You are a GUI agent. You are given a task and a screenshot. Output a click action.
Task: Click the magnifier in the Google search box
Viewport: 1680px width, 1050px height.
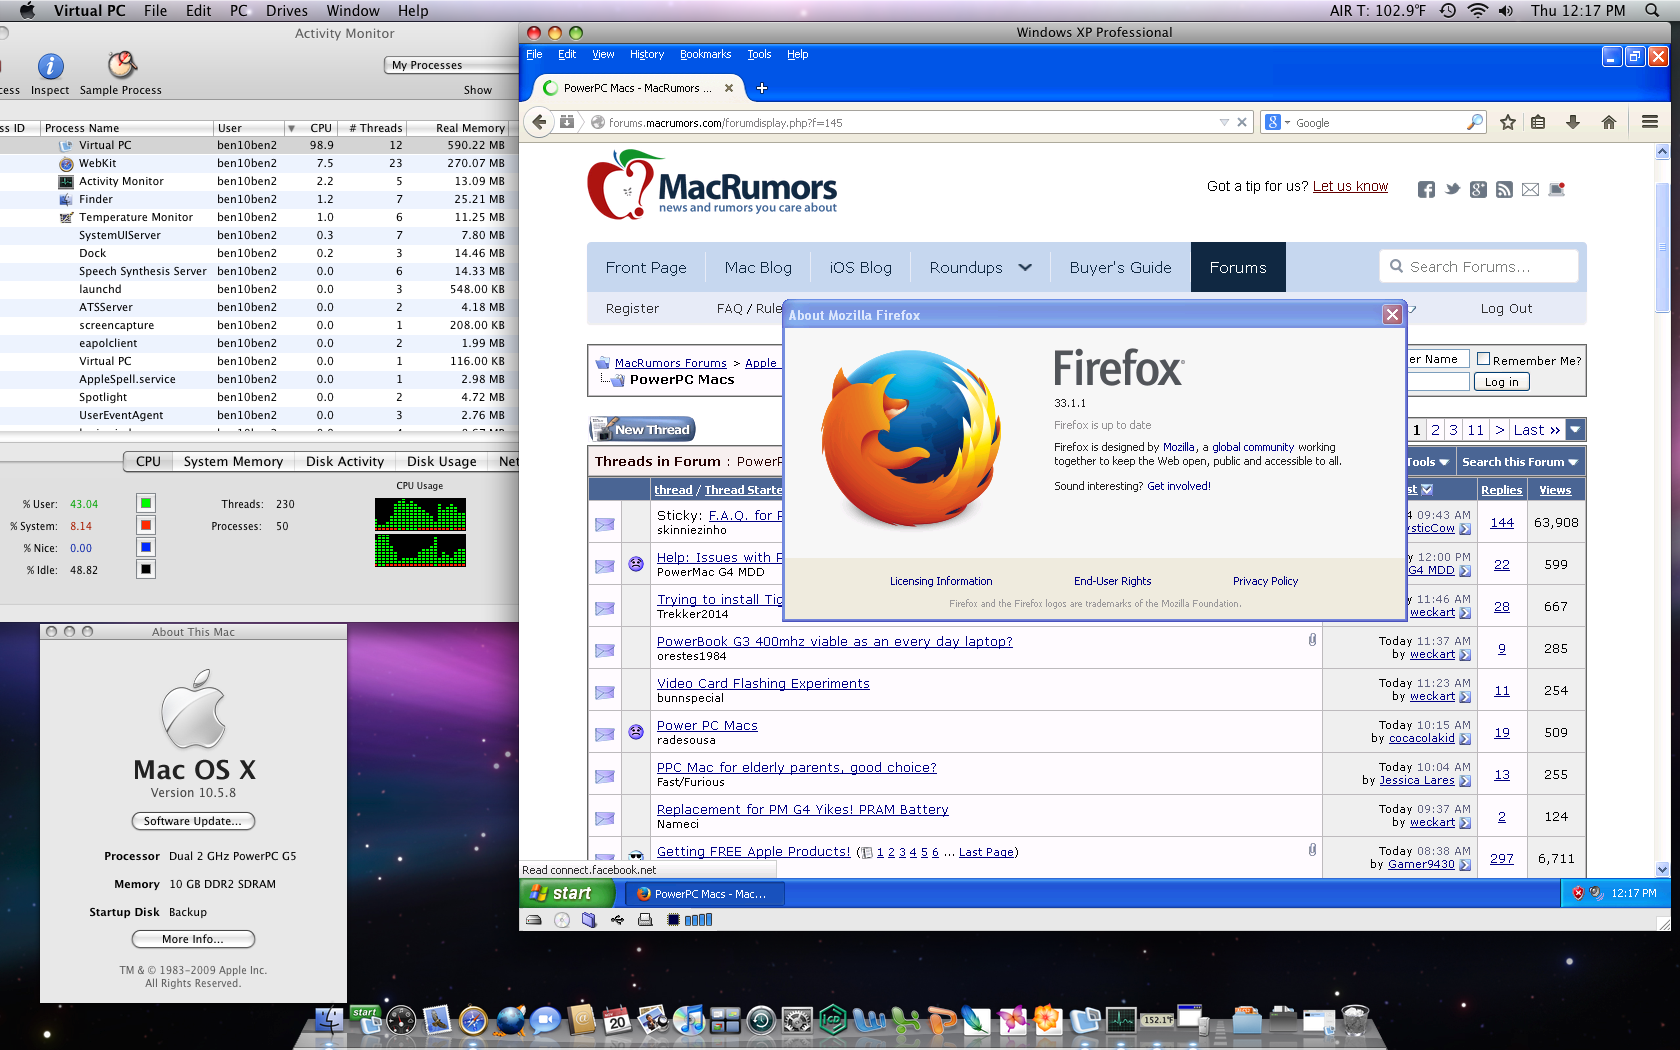[1475, 122]
